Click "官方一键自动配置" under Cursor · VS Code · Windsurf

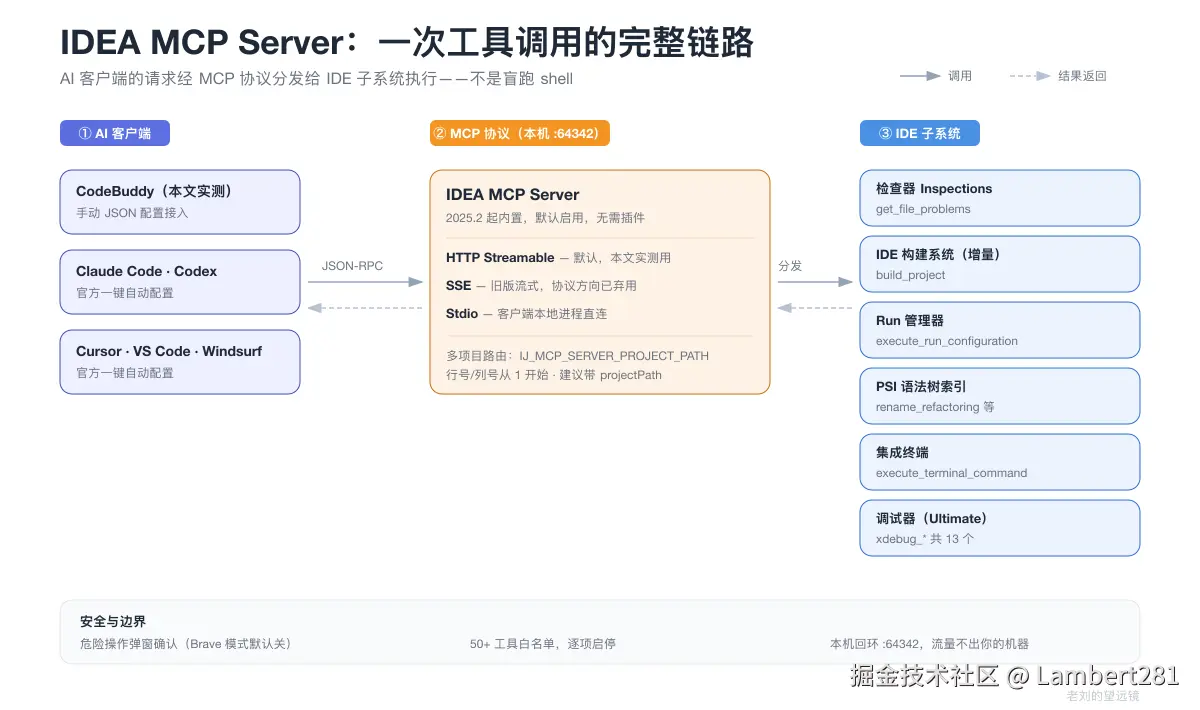[125, 373]
